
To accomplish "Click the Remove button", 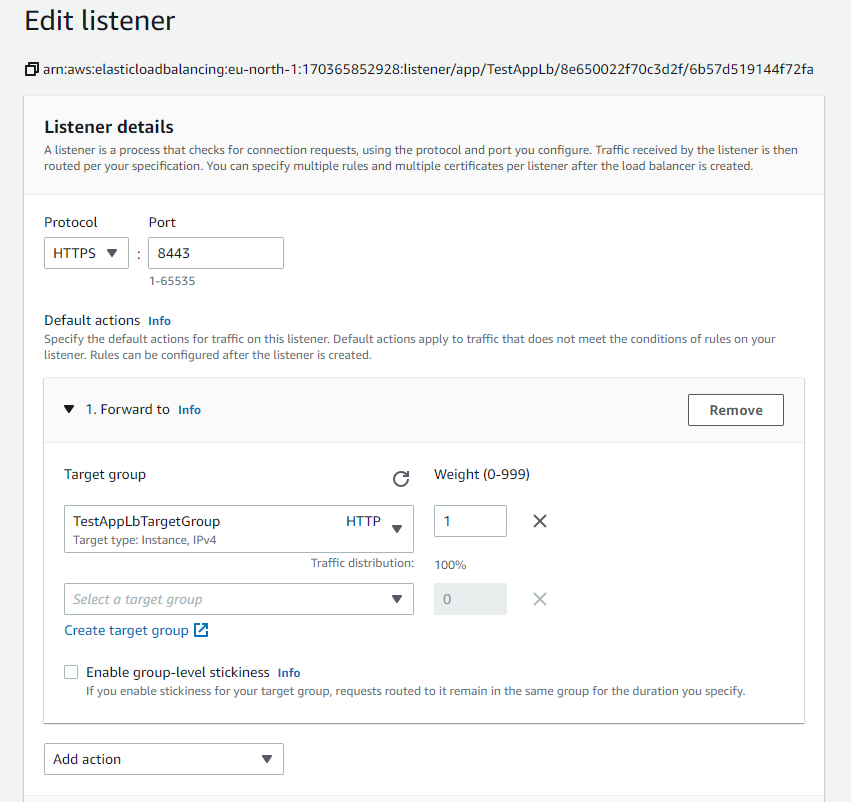I will [735, 410].
